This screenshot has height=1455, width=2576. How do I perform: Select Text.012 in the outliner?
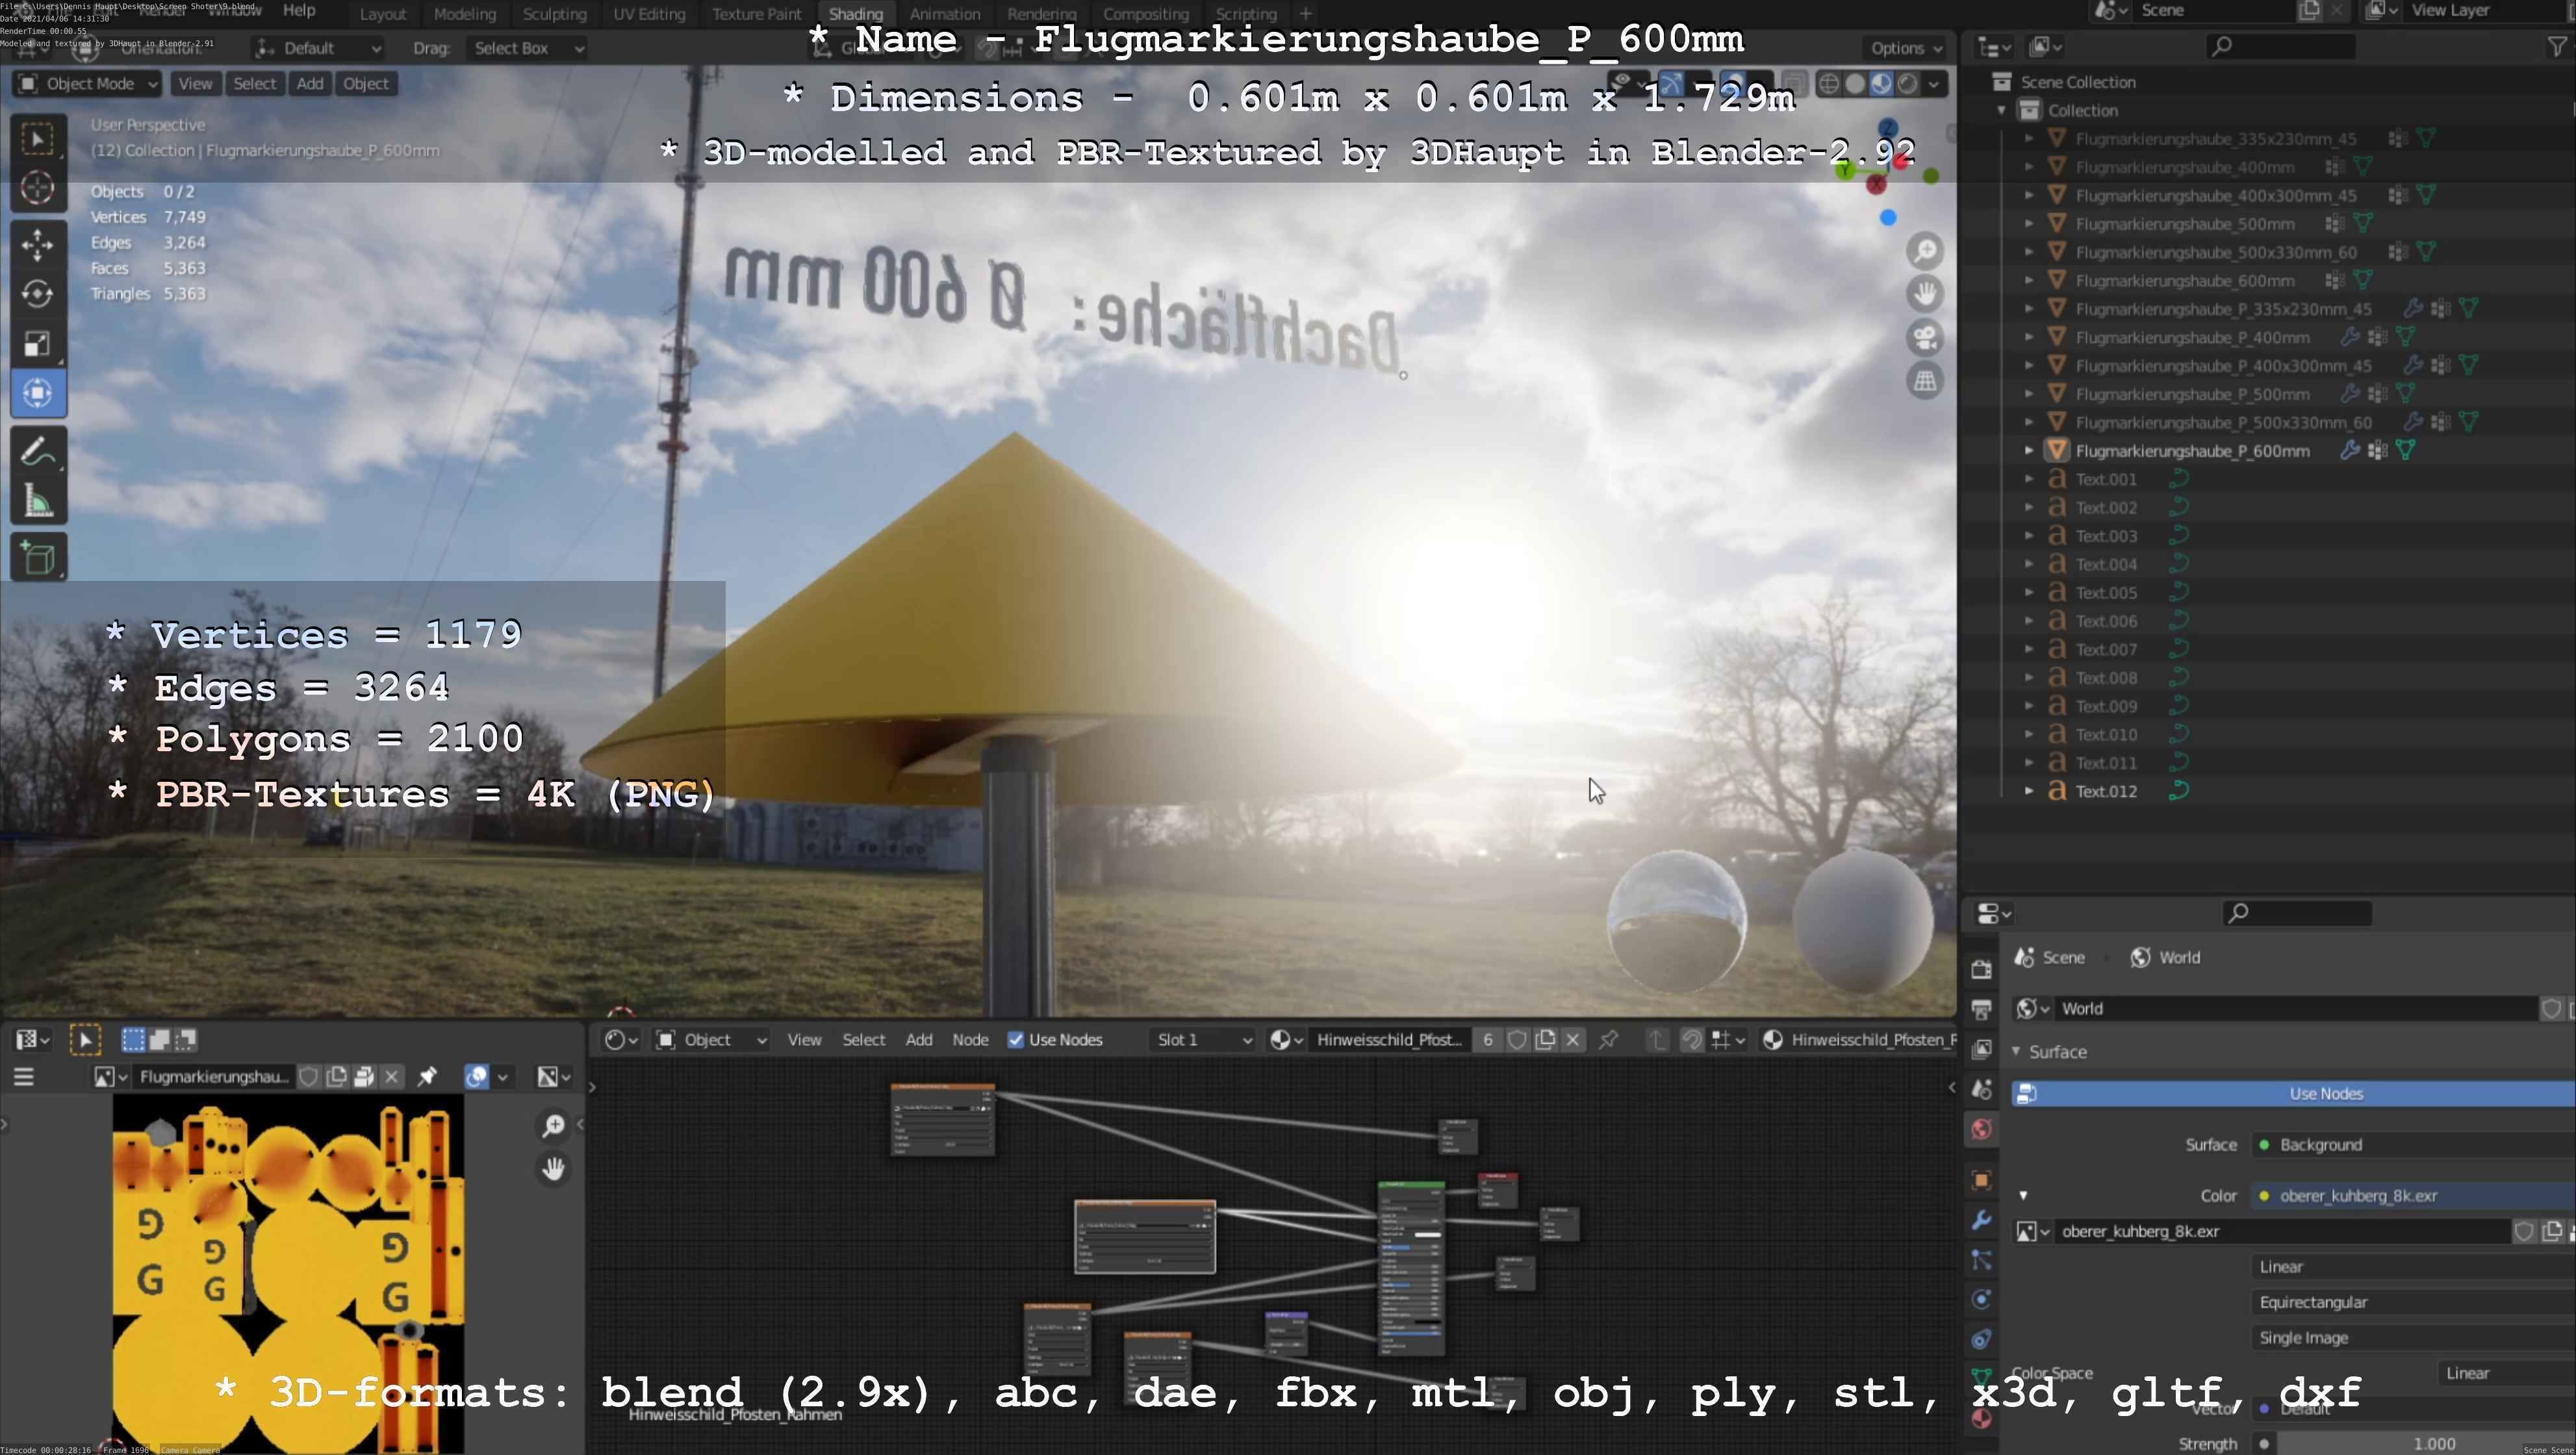[x=2106, y=791]
